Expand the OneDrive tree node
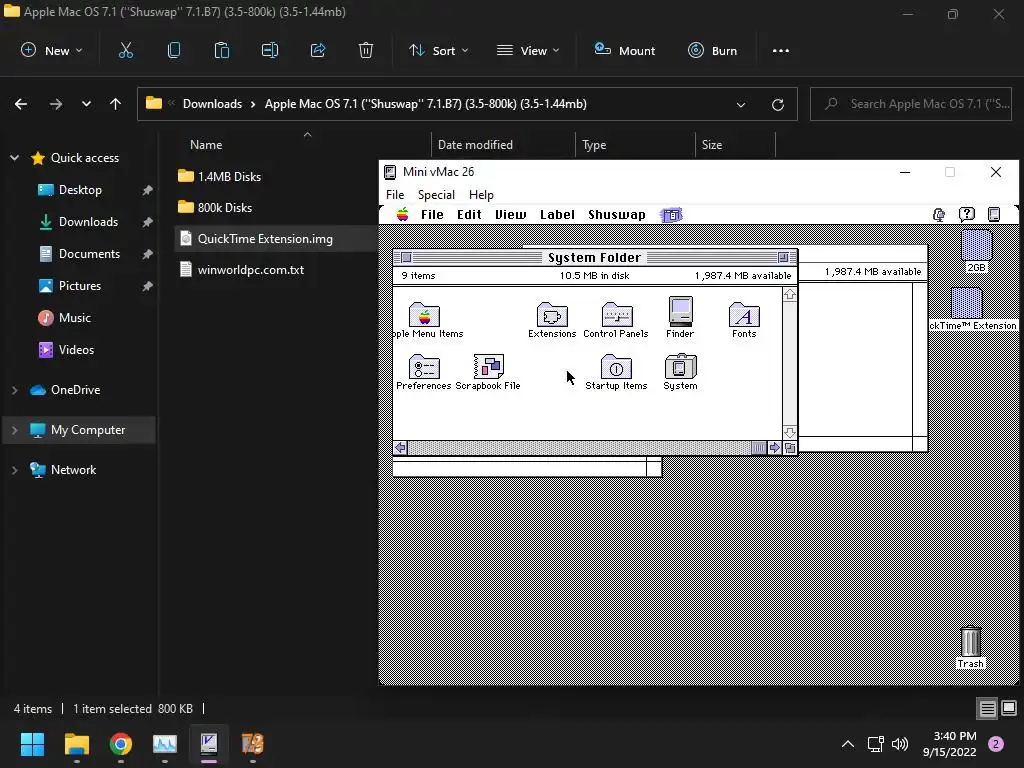Image resolution: width=1024 pixels, height=768 pixels. 14,390
